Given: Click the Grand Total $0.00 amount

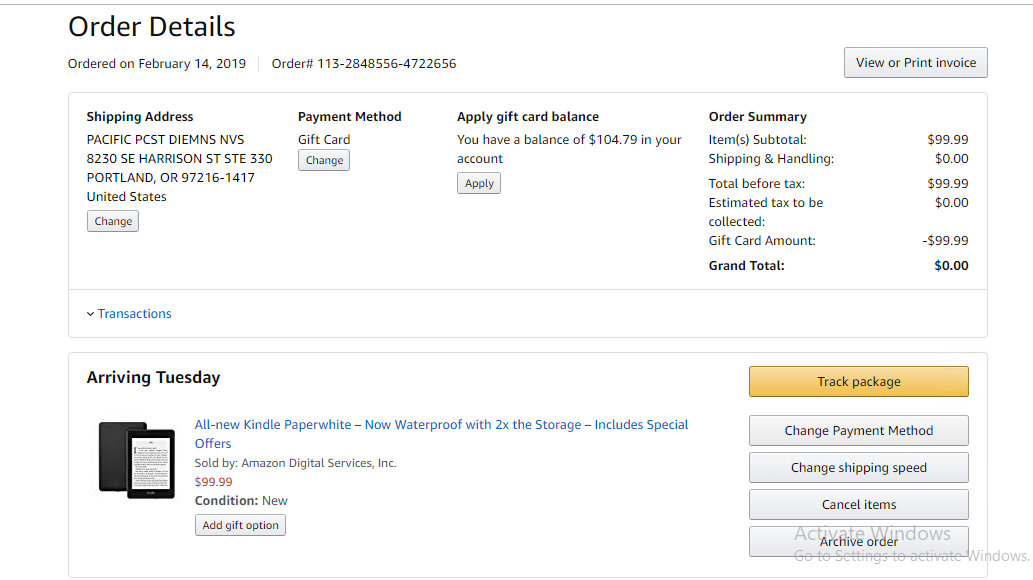Looking at the screenshot, I should [x=951, y=266].
